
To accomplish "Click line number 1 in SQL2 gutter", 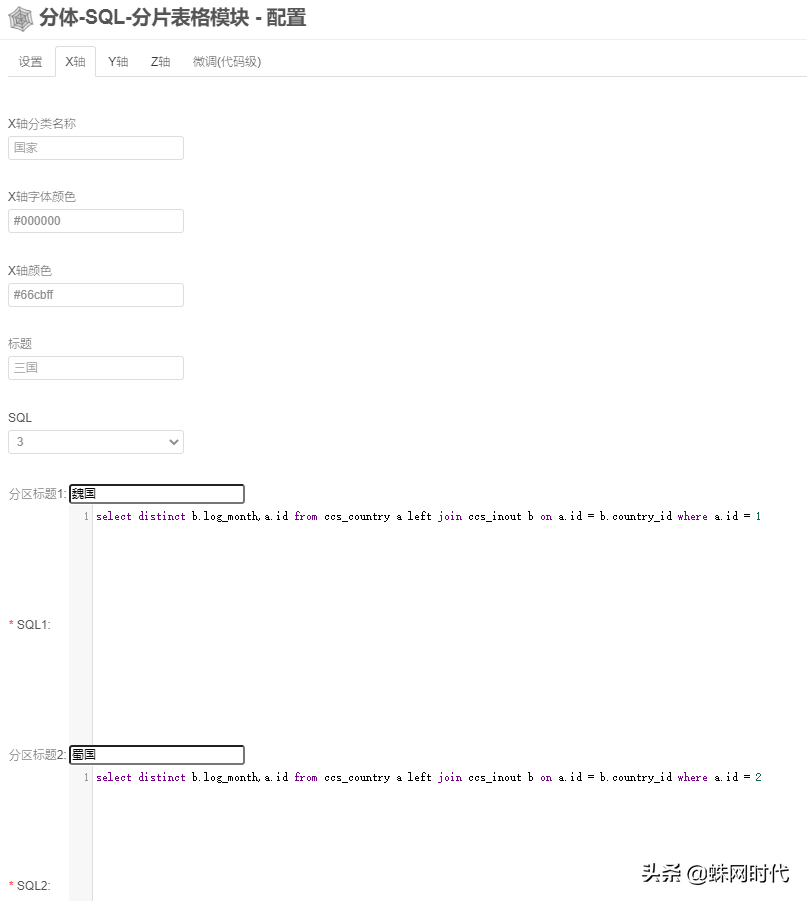I will point(86,777).
